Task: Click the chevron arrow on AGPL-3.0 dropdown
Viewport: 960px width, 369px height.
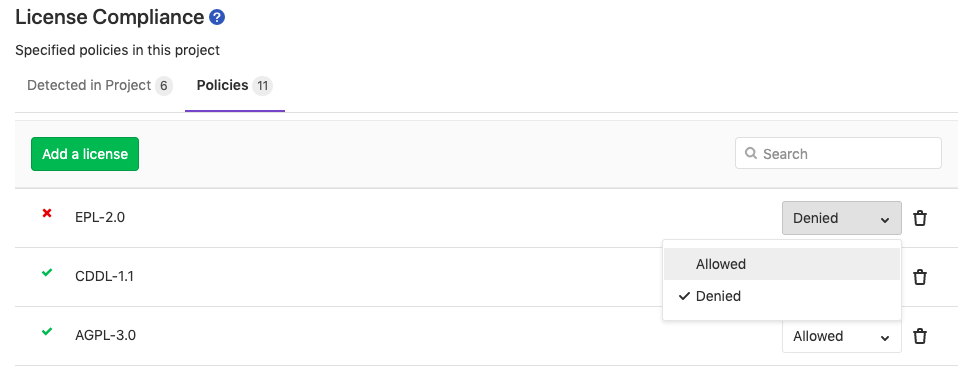Action: point(885,338)
